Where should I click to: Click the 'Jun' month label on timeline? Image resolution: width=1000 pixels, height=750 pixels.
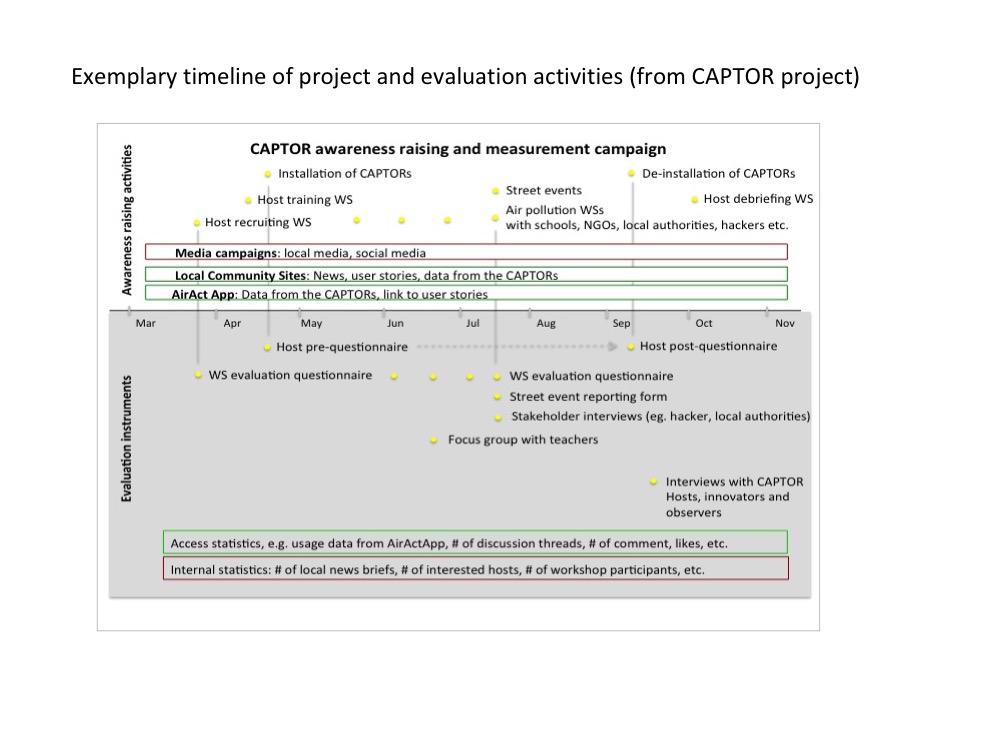pos(395,323)
